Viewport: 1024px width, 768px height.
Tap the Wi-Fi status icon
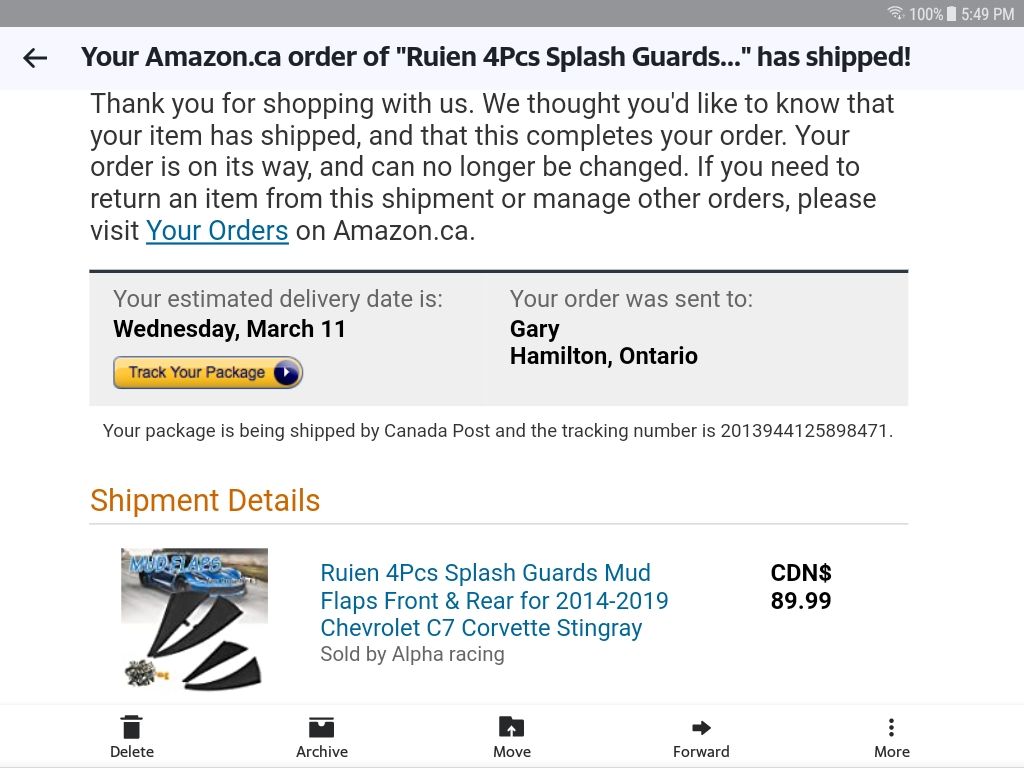click(896, 14)
